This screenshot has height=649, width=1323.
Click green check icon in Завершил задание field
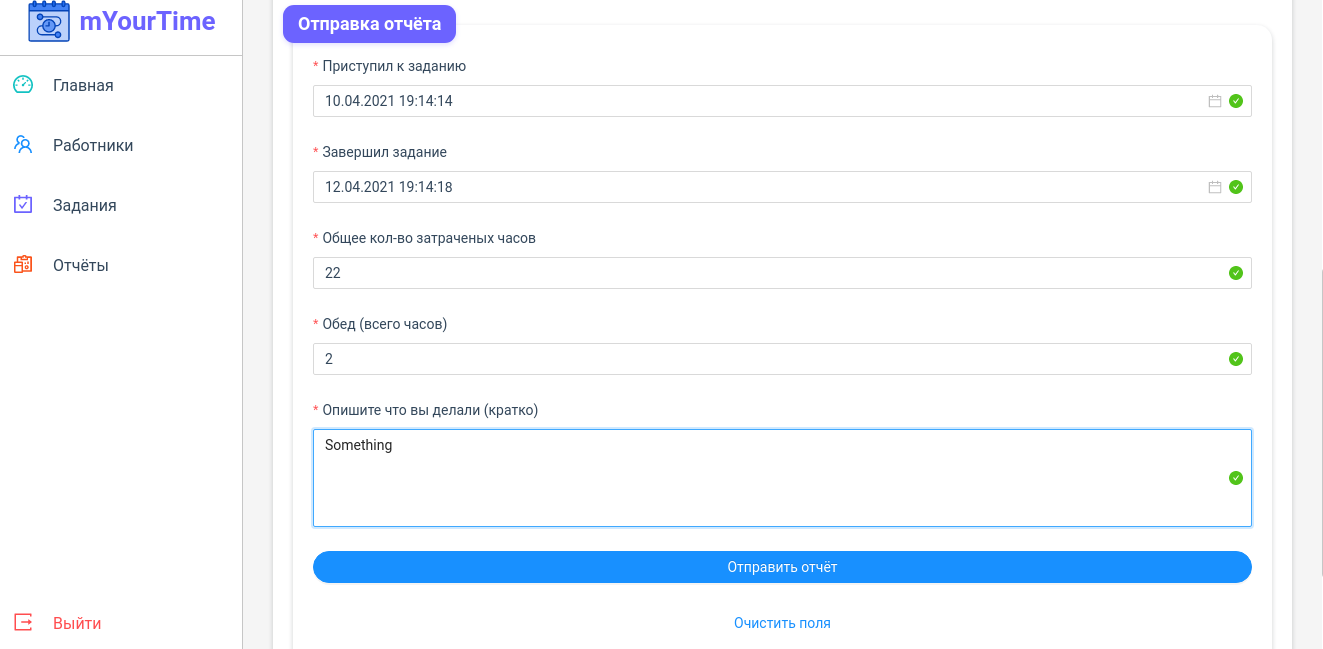tap(1236, 187)
